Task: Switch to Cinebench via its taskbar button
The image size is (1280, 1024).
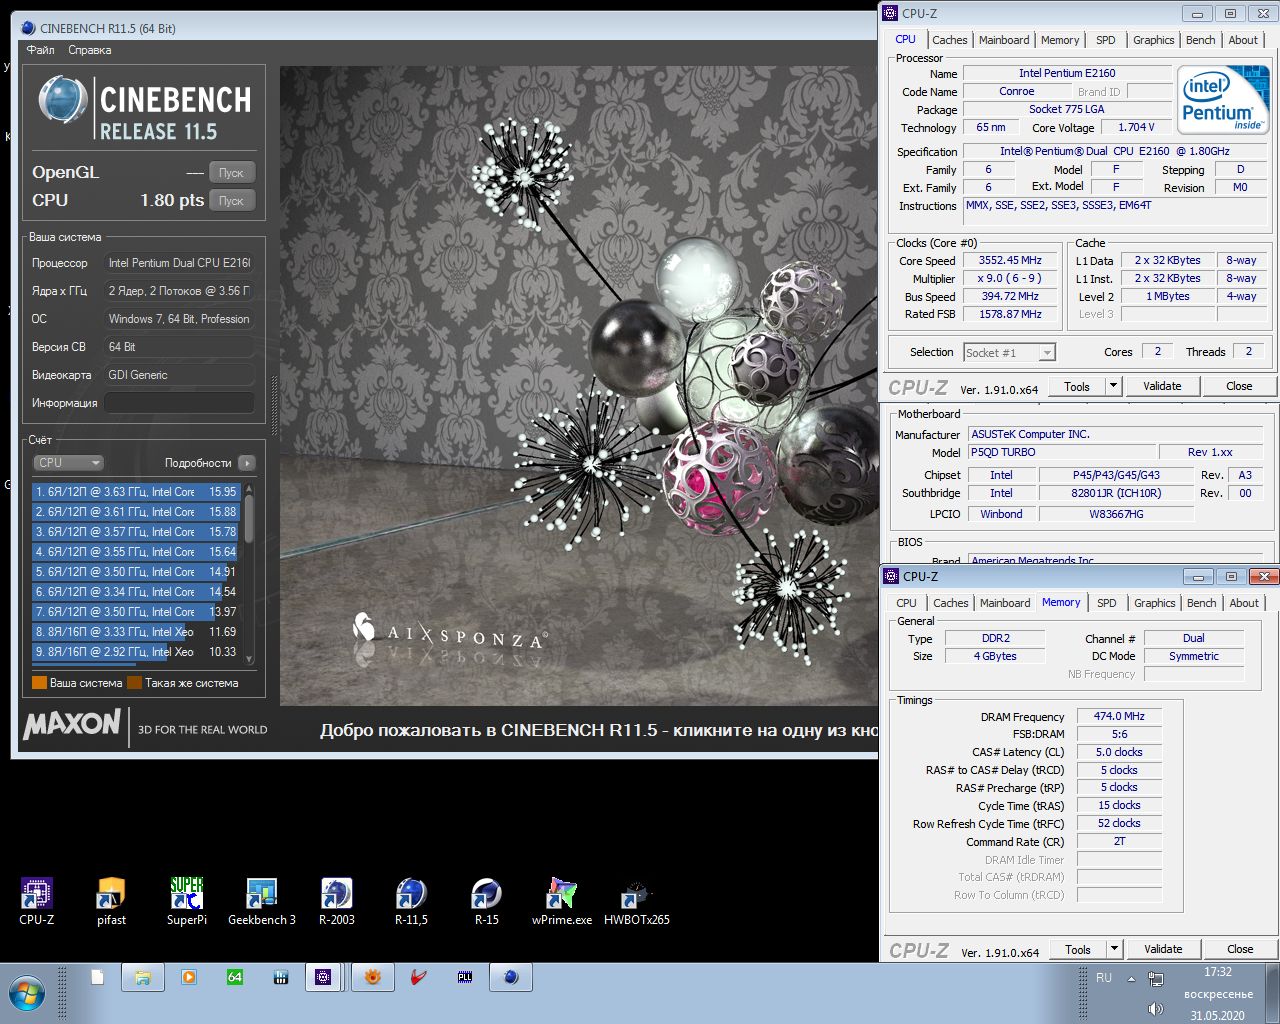Action: (x=511, y=977)
